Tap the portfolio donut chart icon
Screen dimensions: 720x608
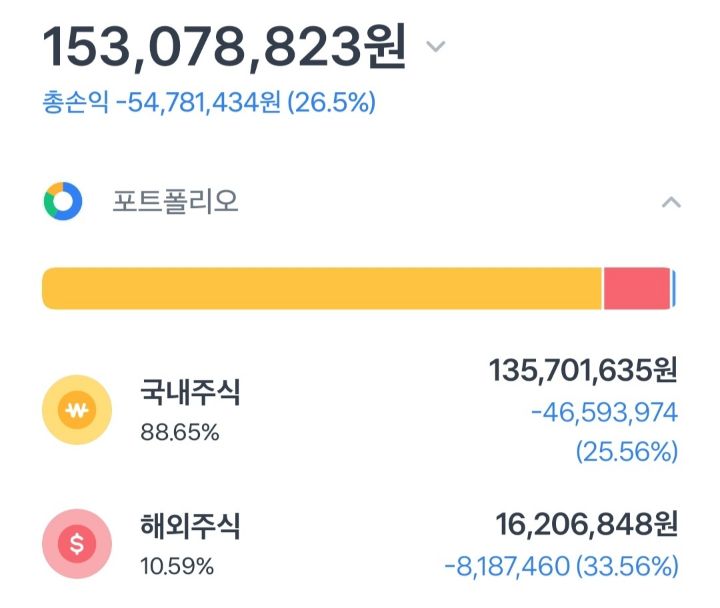63,201
